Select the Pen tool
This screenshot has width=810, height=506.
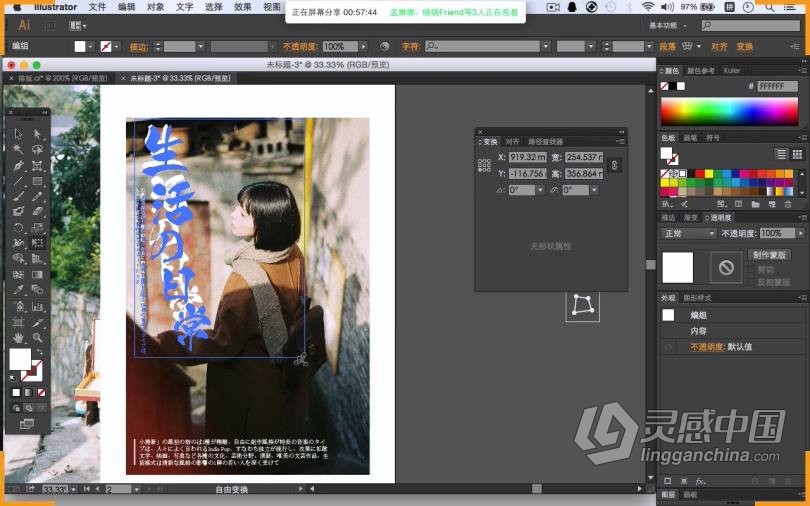tap(19, 166)
